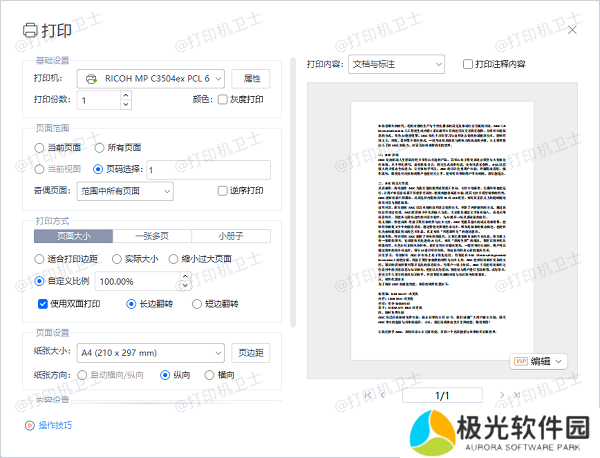Select 短边翻转 short-edge flip

[x=197, y=304]
